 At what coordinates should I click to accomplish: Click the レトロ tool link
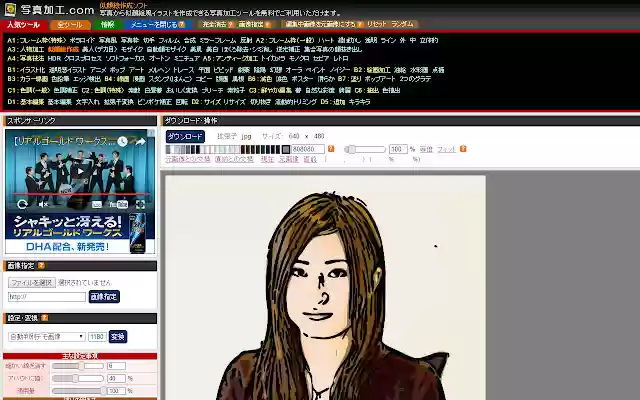(341, 58)
